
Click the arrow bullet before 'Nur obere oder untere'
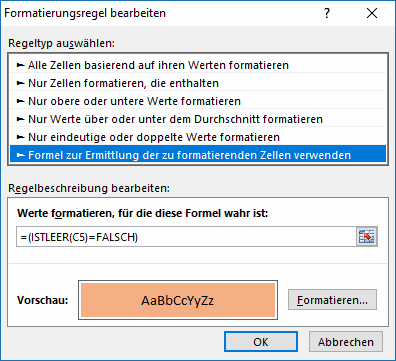point(21,101)
